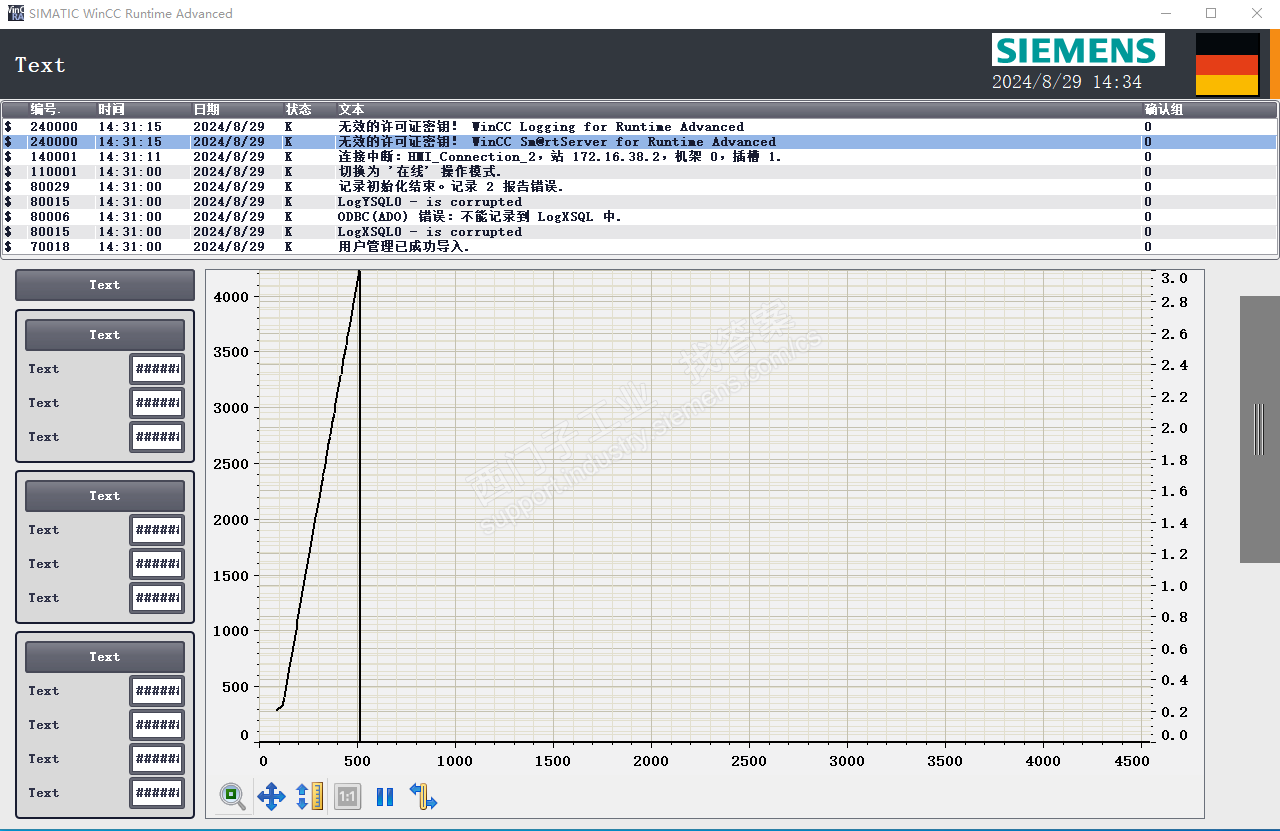Viewport: 1280px width, 831px height.
Task: Activate the zoom area magnifier tool
Action: pyautogui.click(x=233, y=797)
